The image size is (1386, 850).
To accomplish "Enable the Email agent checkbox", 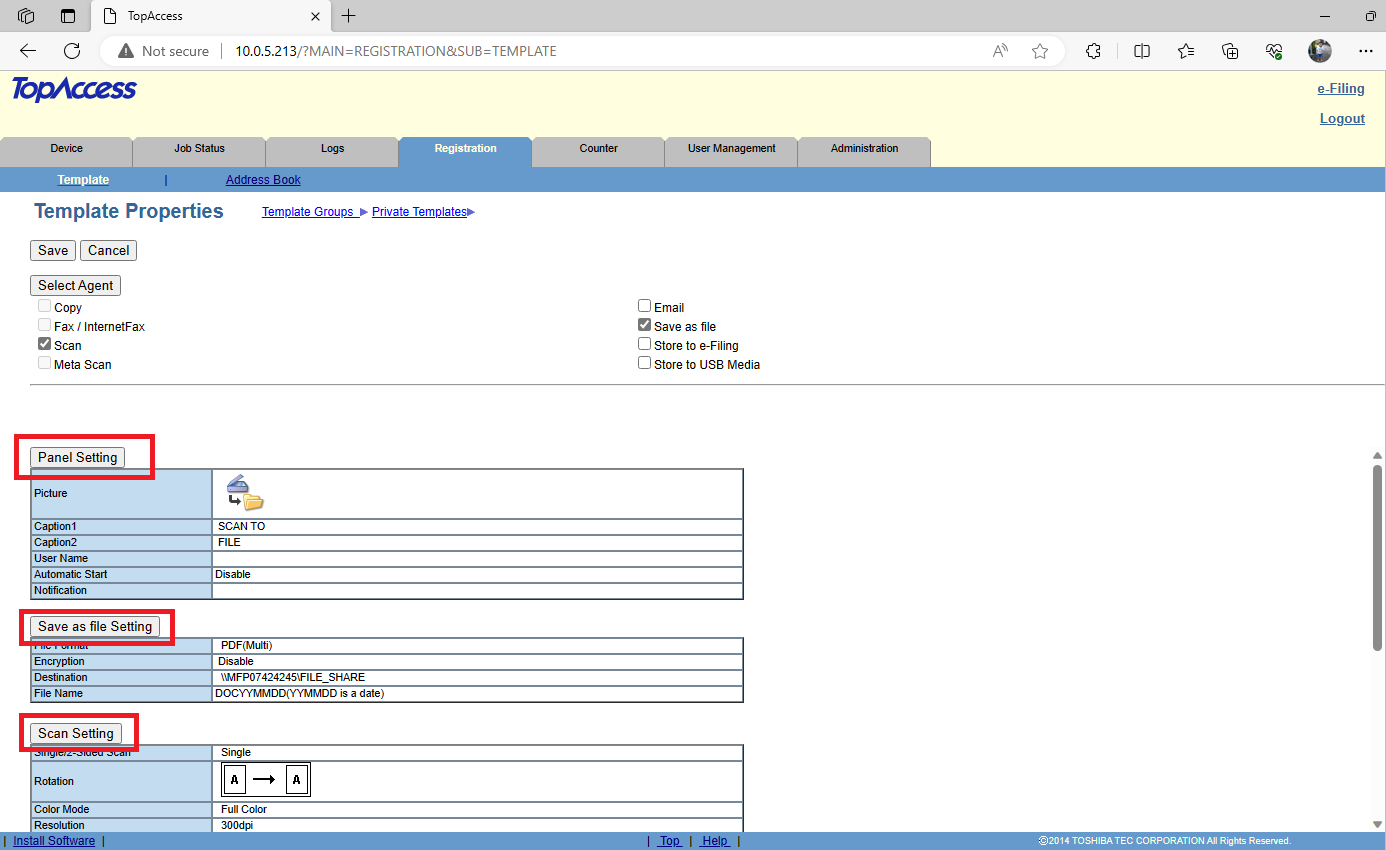I will coord(645,307).
